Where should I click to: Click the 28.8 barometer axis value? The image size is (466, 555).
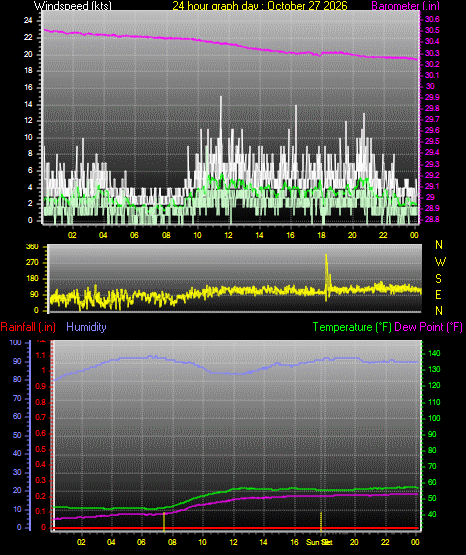[x=432, y=219]
